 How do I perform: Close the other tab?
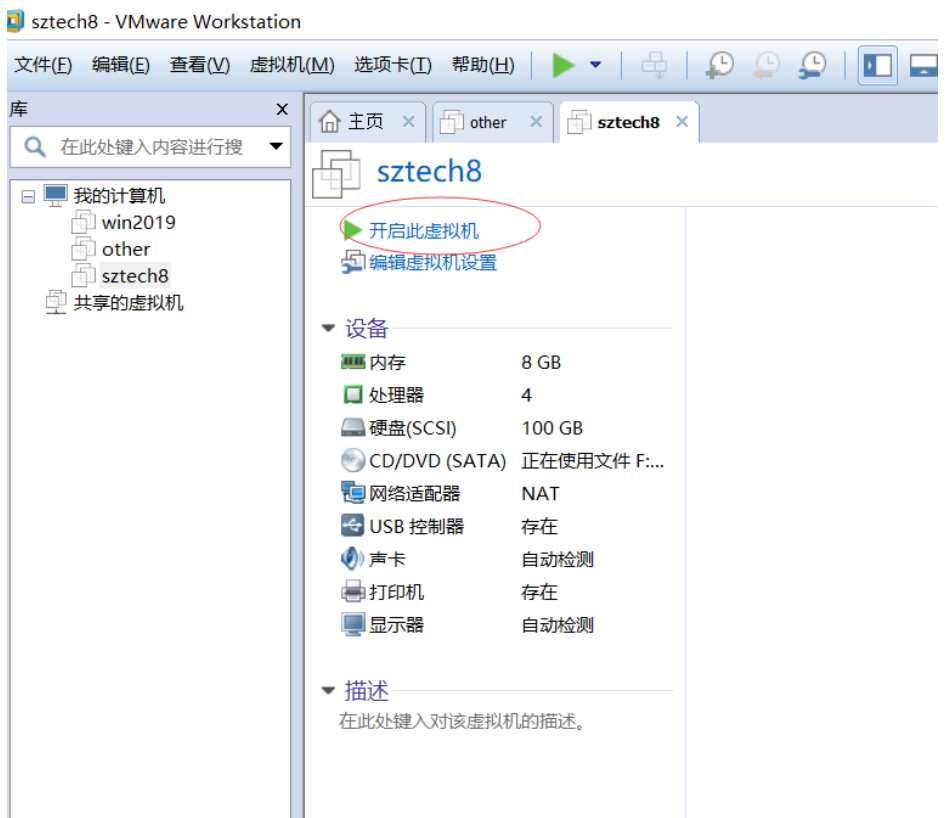(536, 122)
